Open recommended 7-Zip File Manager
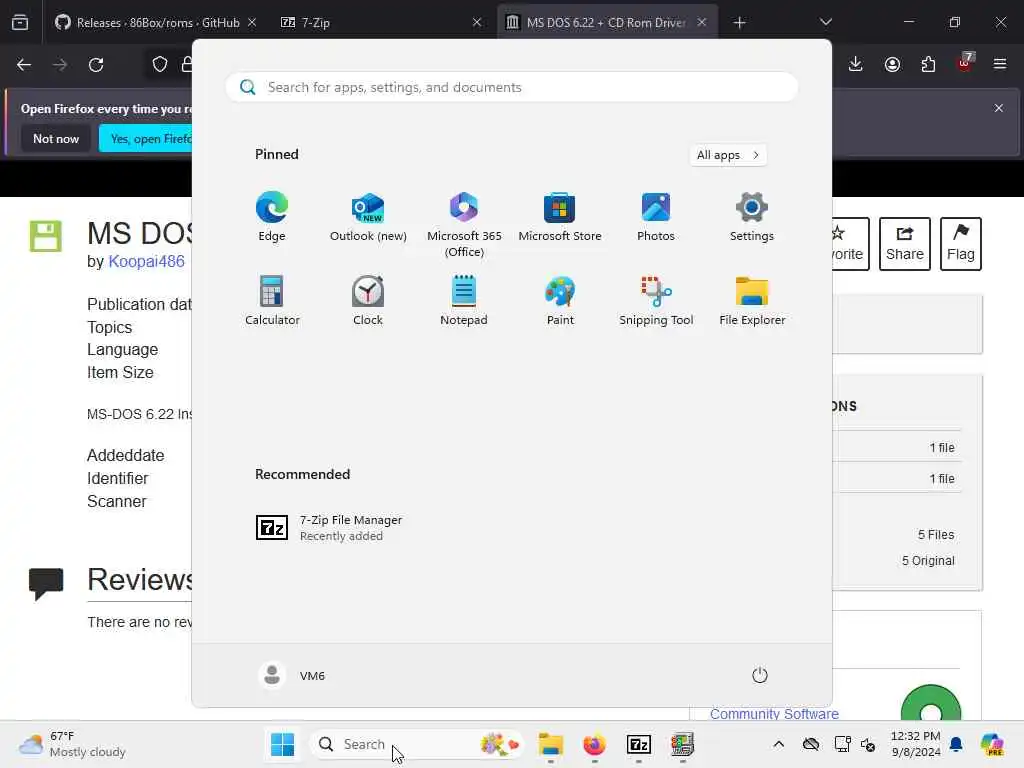Image resolution: width=1024 pixels, height=768 pixels. tap(330, 527)
